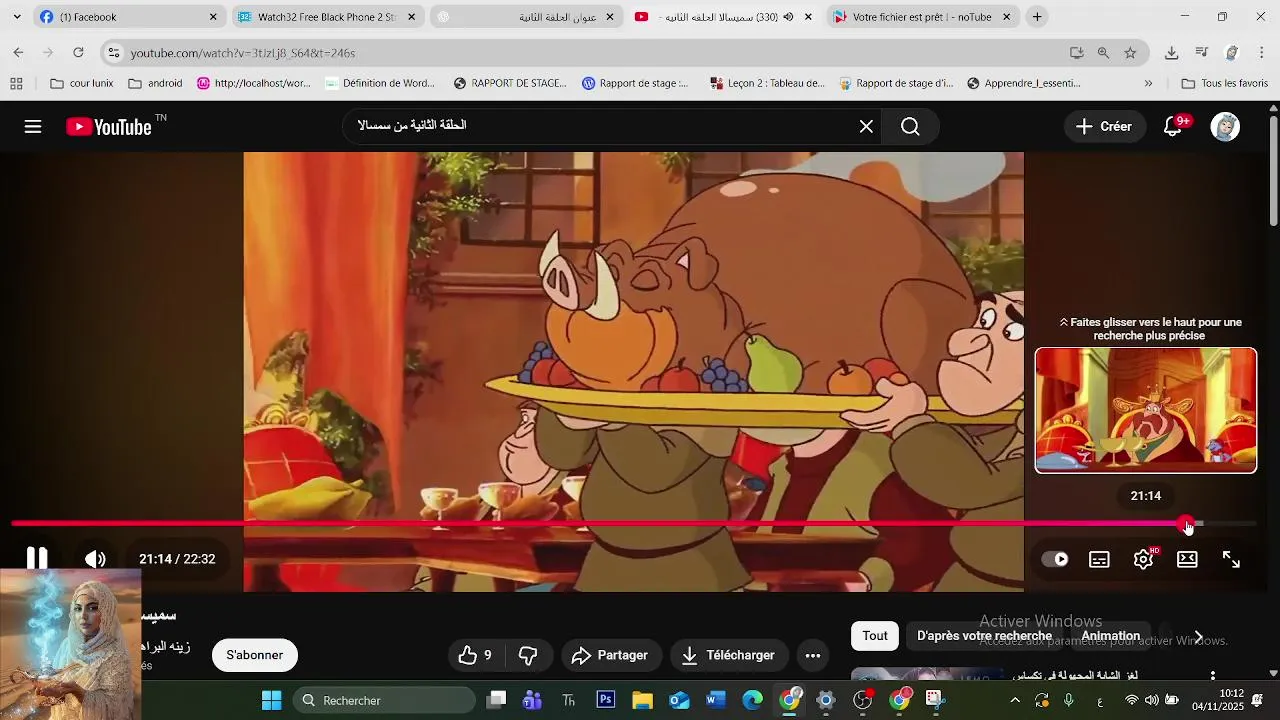Click the Partager button
Viewport: 1280px width, 720px height.
(x=610, y=655)
